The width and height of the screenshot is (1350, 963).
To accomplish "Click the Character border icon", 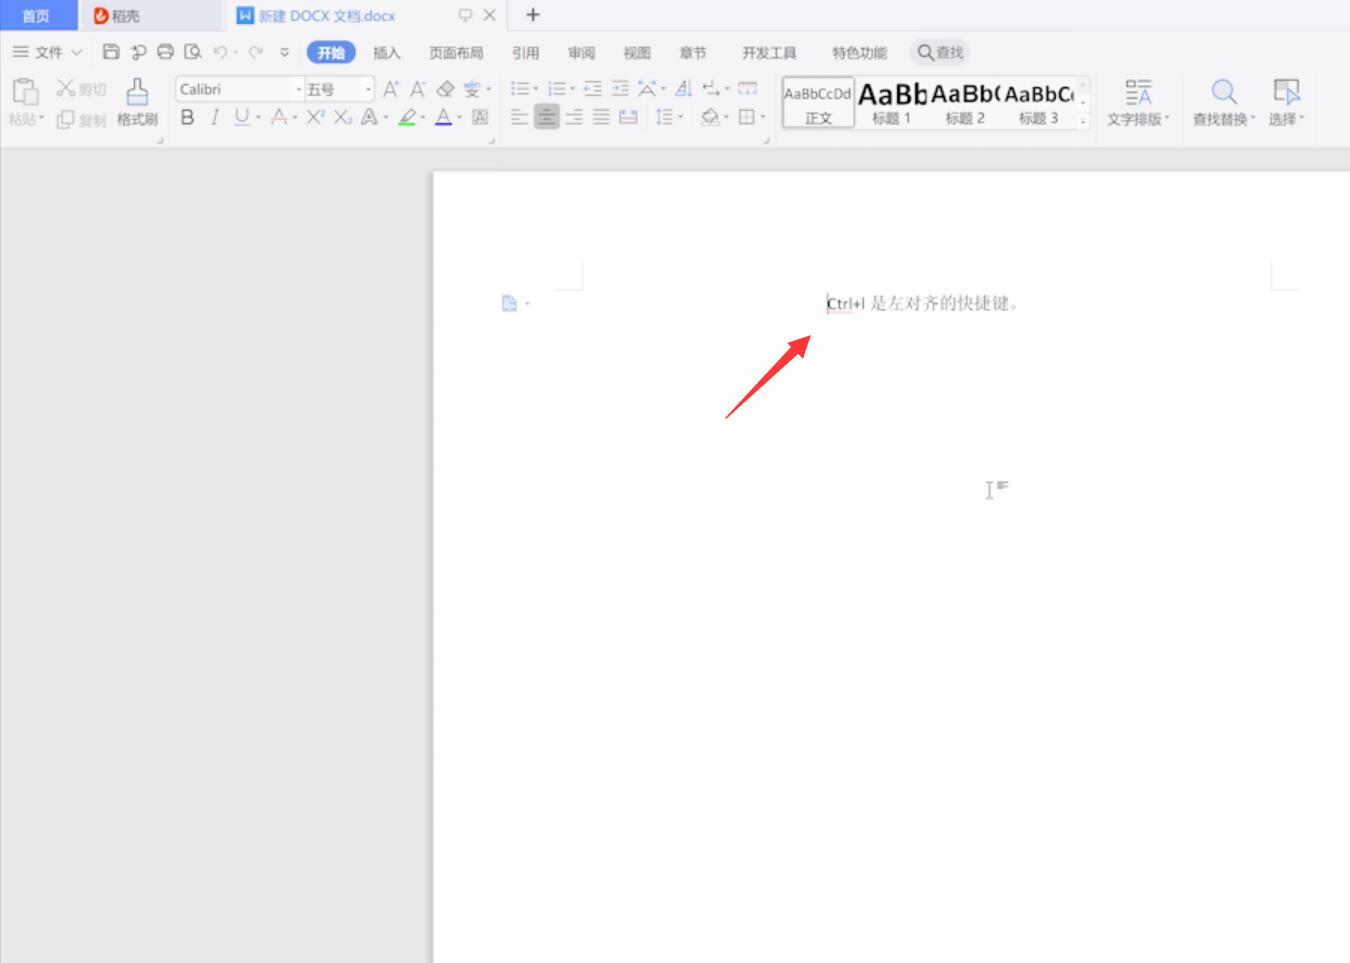I will coord(480,117).
